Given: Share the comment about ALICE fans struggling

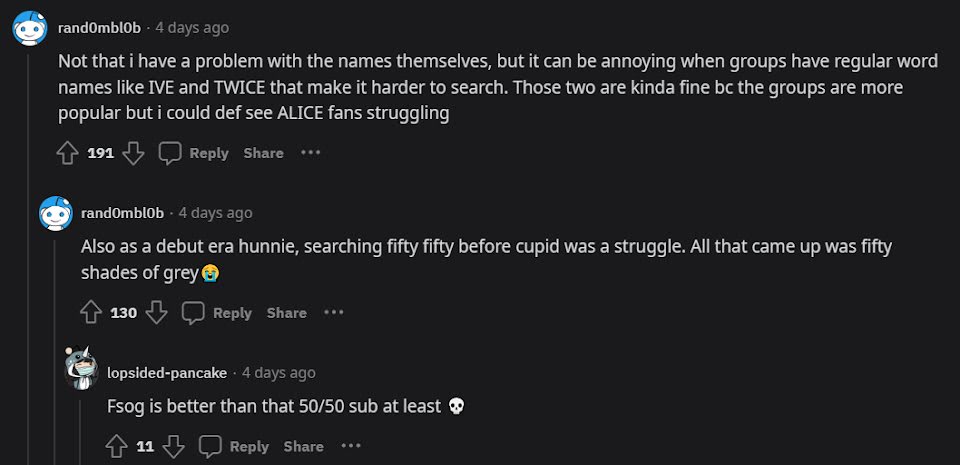Looking at the screenshot, I should click(263, 153).
